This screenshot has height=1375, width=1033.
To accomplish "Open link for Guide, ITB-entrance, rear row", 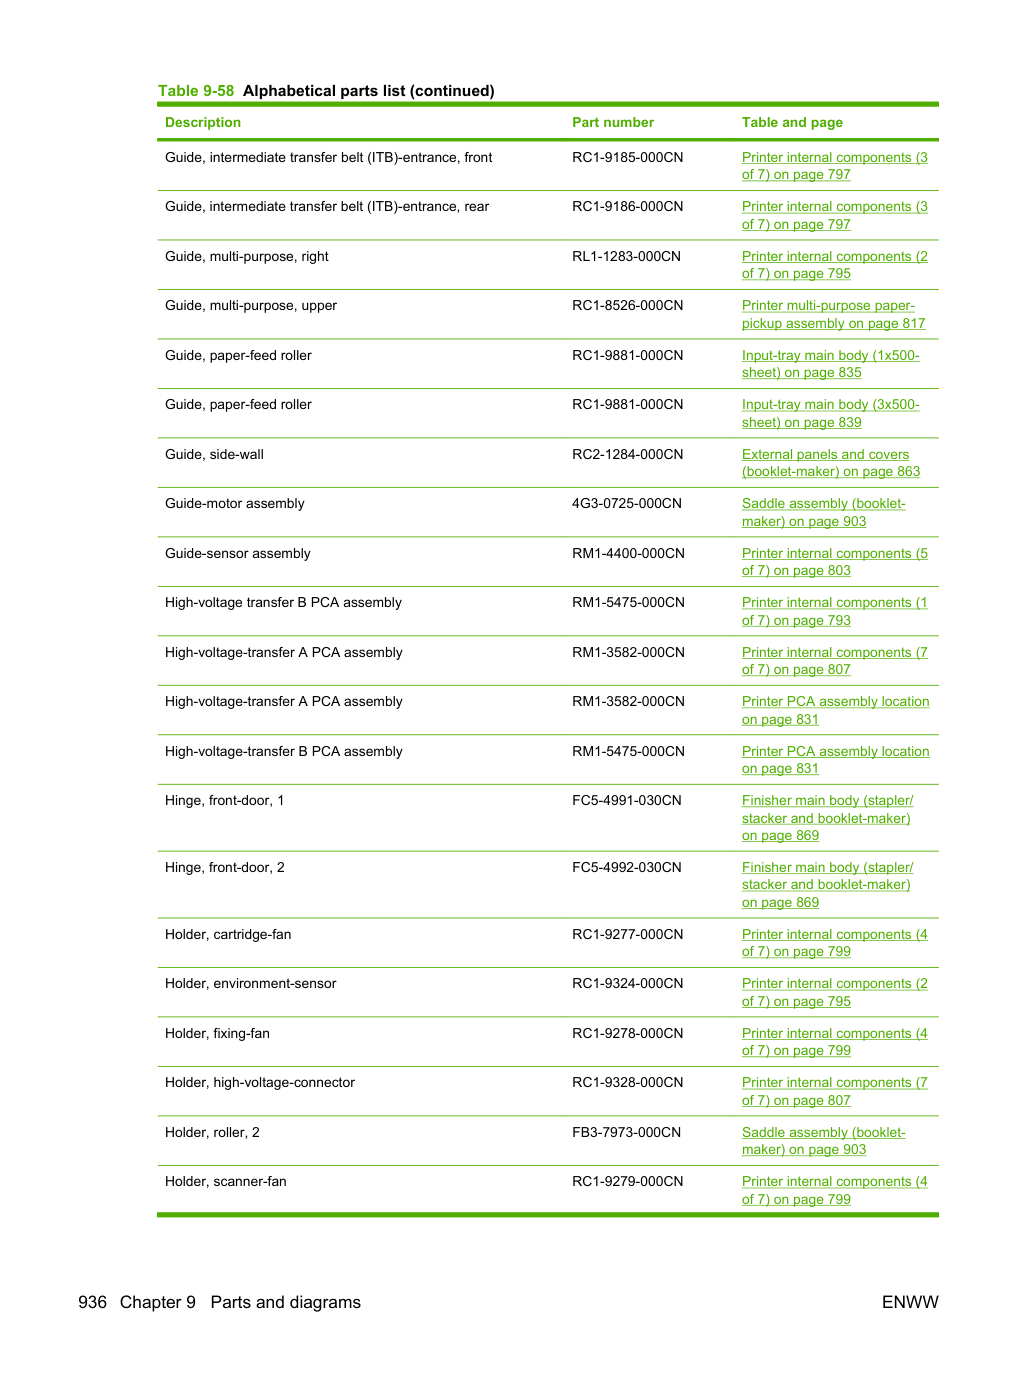I will coord(835,215).
